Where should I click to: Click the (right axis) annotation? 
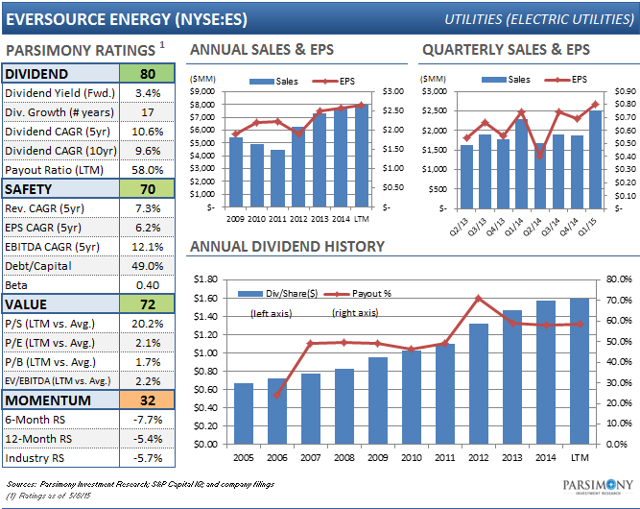(355, 313)
